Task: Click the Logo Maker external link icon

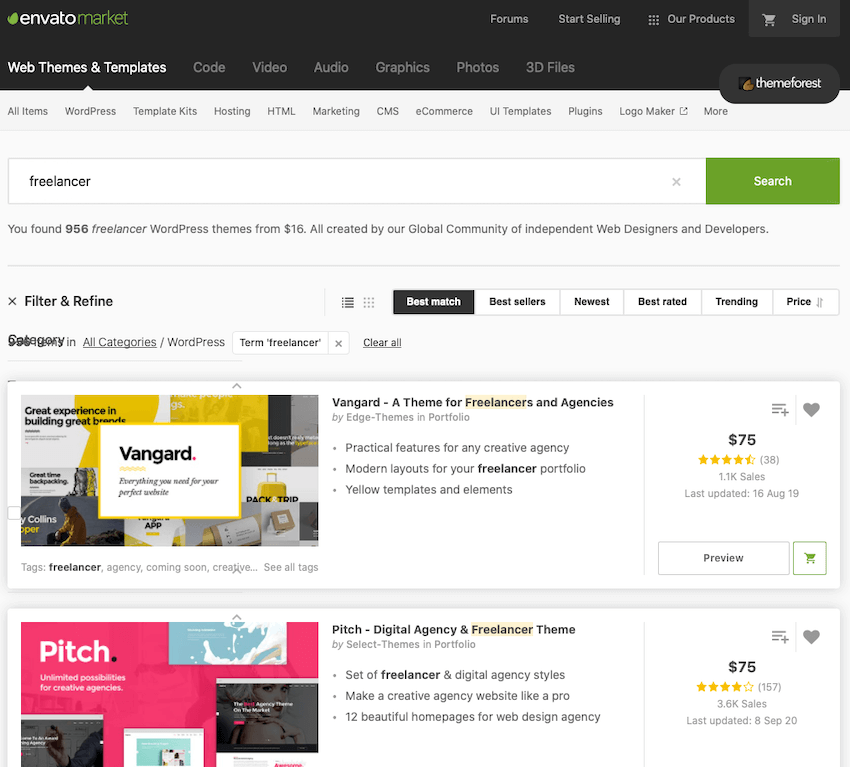Action: coord(684,111)
